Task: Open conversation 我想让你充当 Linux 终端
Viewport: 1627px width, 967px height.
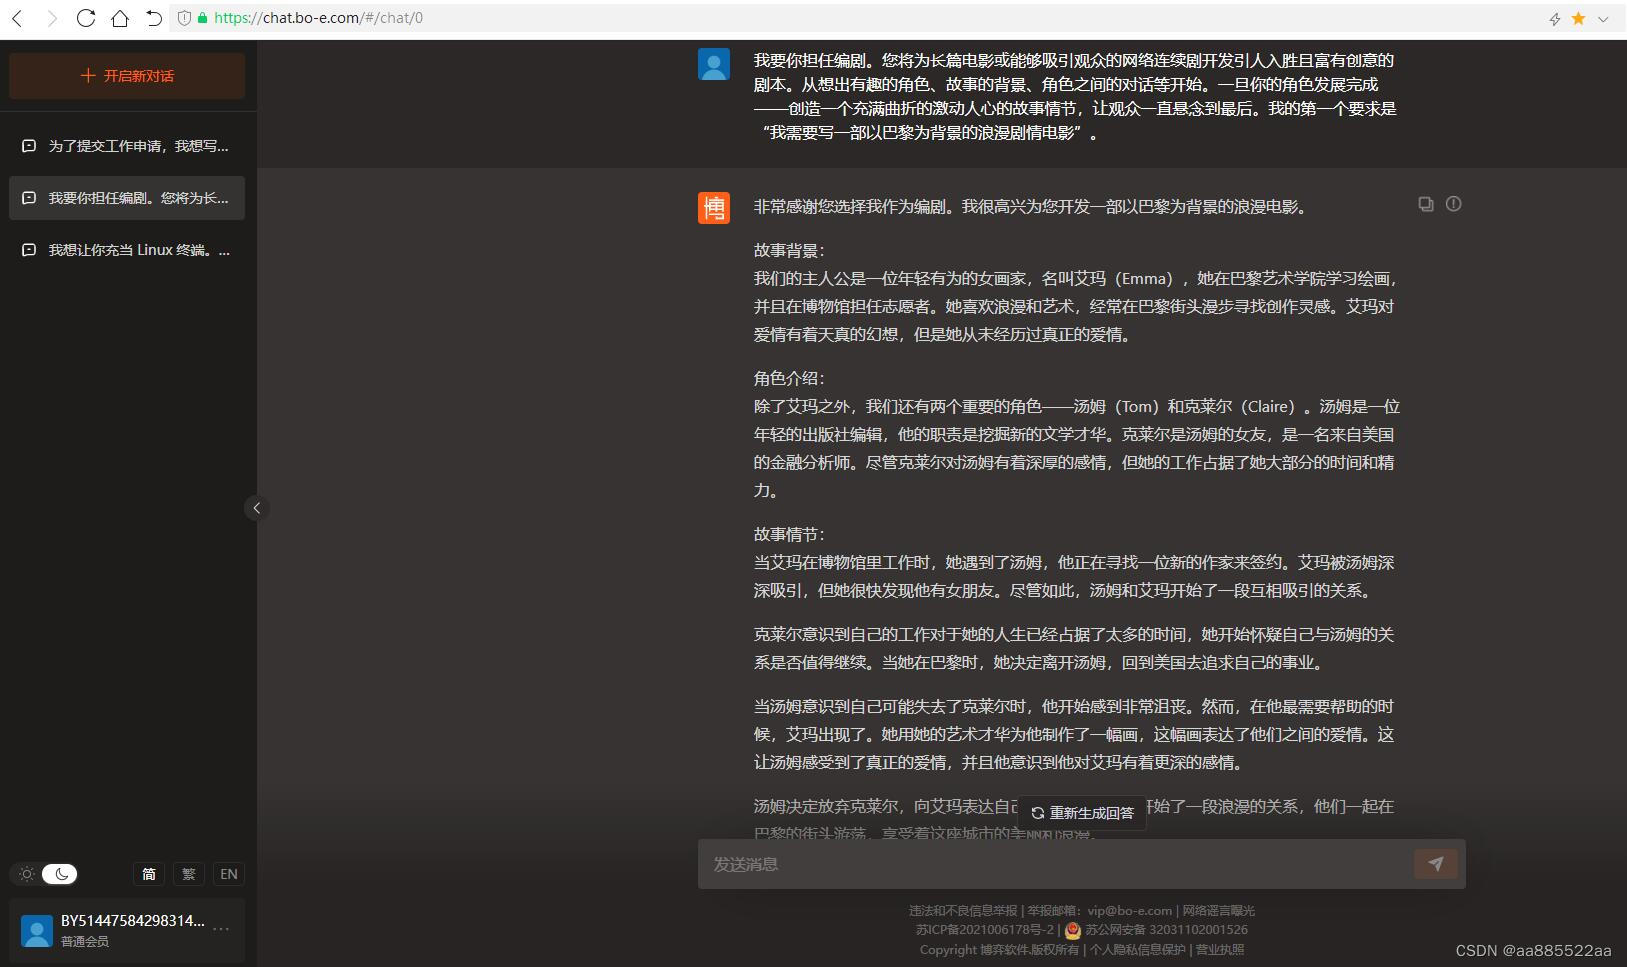Action: tap(127, 250)
